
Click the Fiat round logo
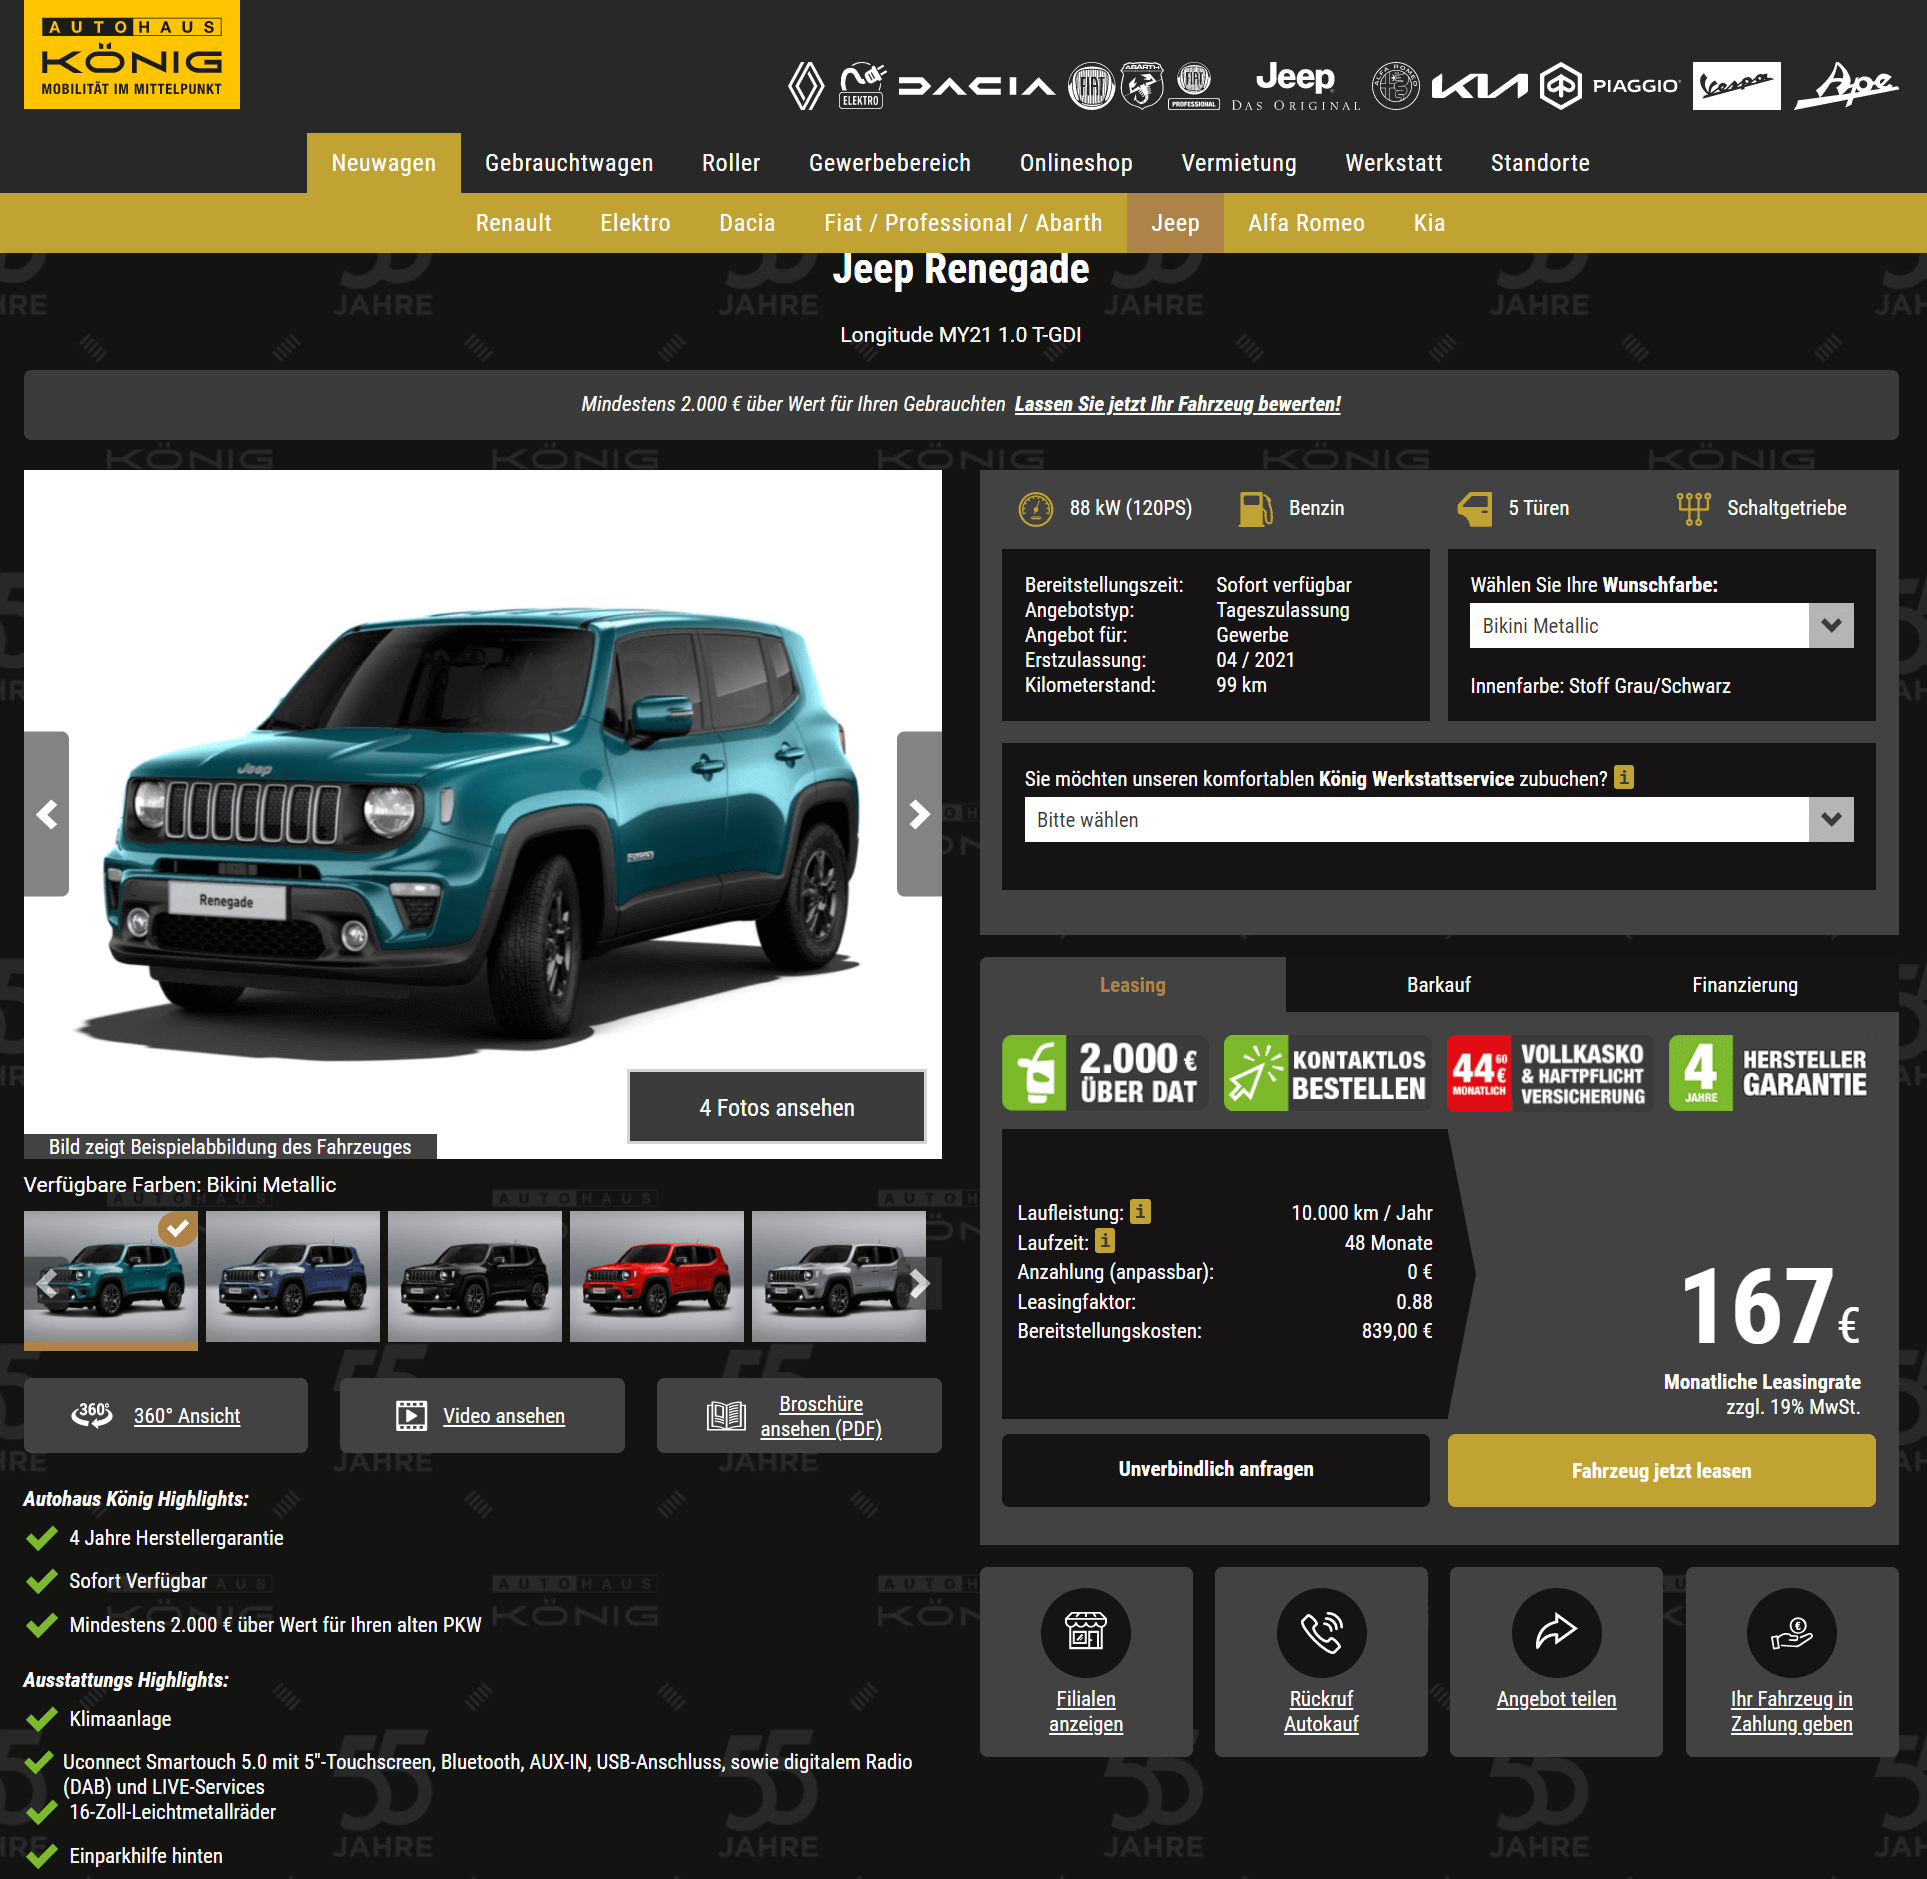tap(1091, 86)
